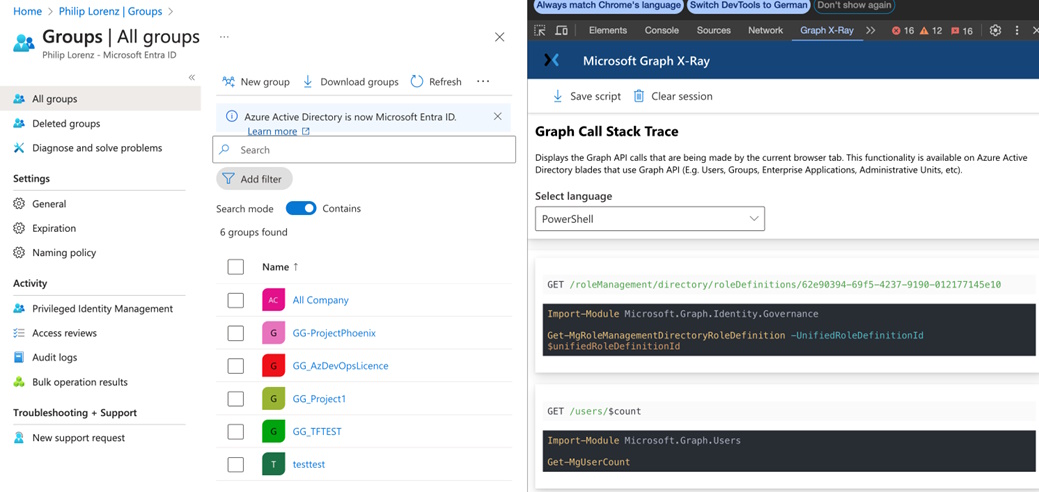Click the Expiration gear icon

click(19, 228)
